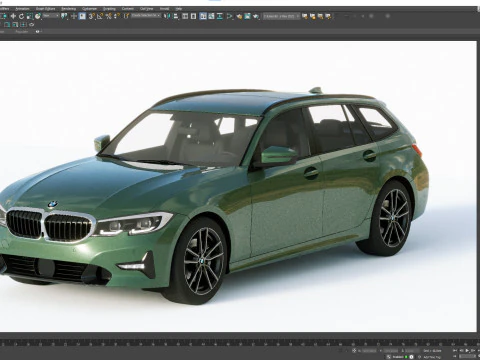
Task: Open Edit Named Selection Sets
Action: pyautogui.click(x=126, y=16)
